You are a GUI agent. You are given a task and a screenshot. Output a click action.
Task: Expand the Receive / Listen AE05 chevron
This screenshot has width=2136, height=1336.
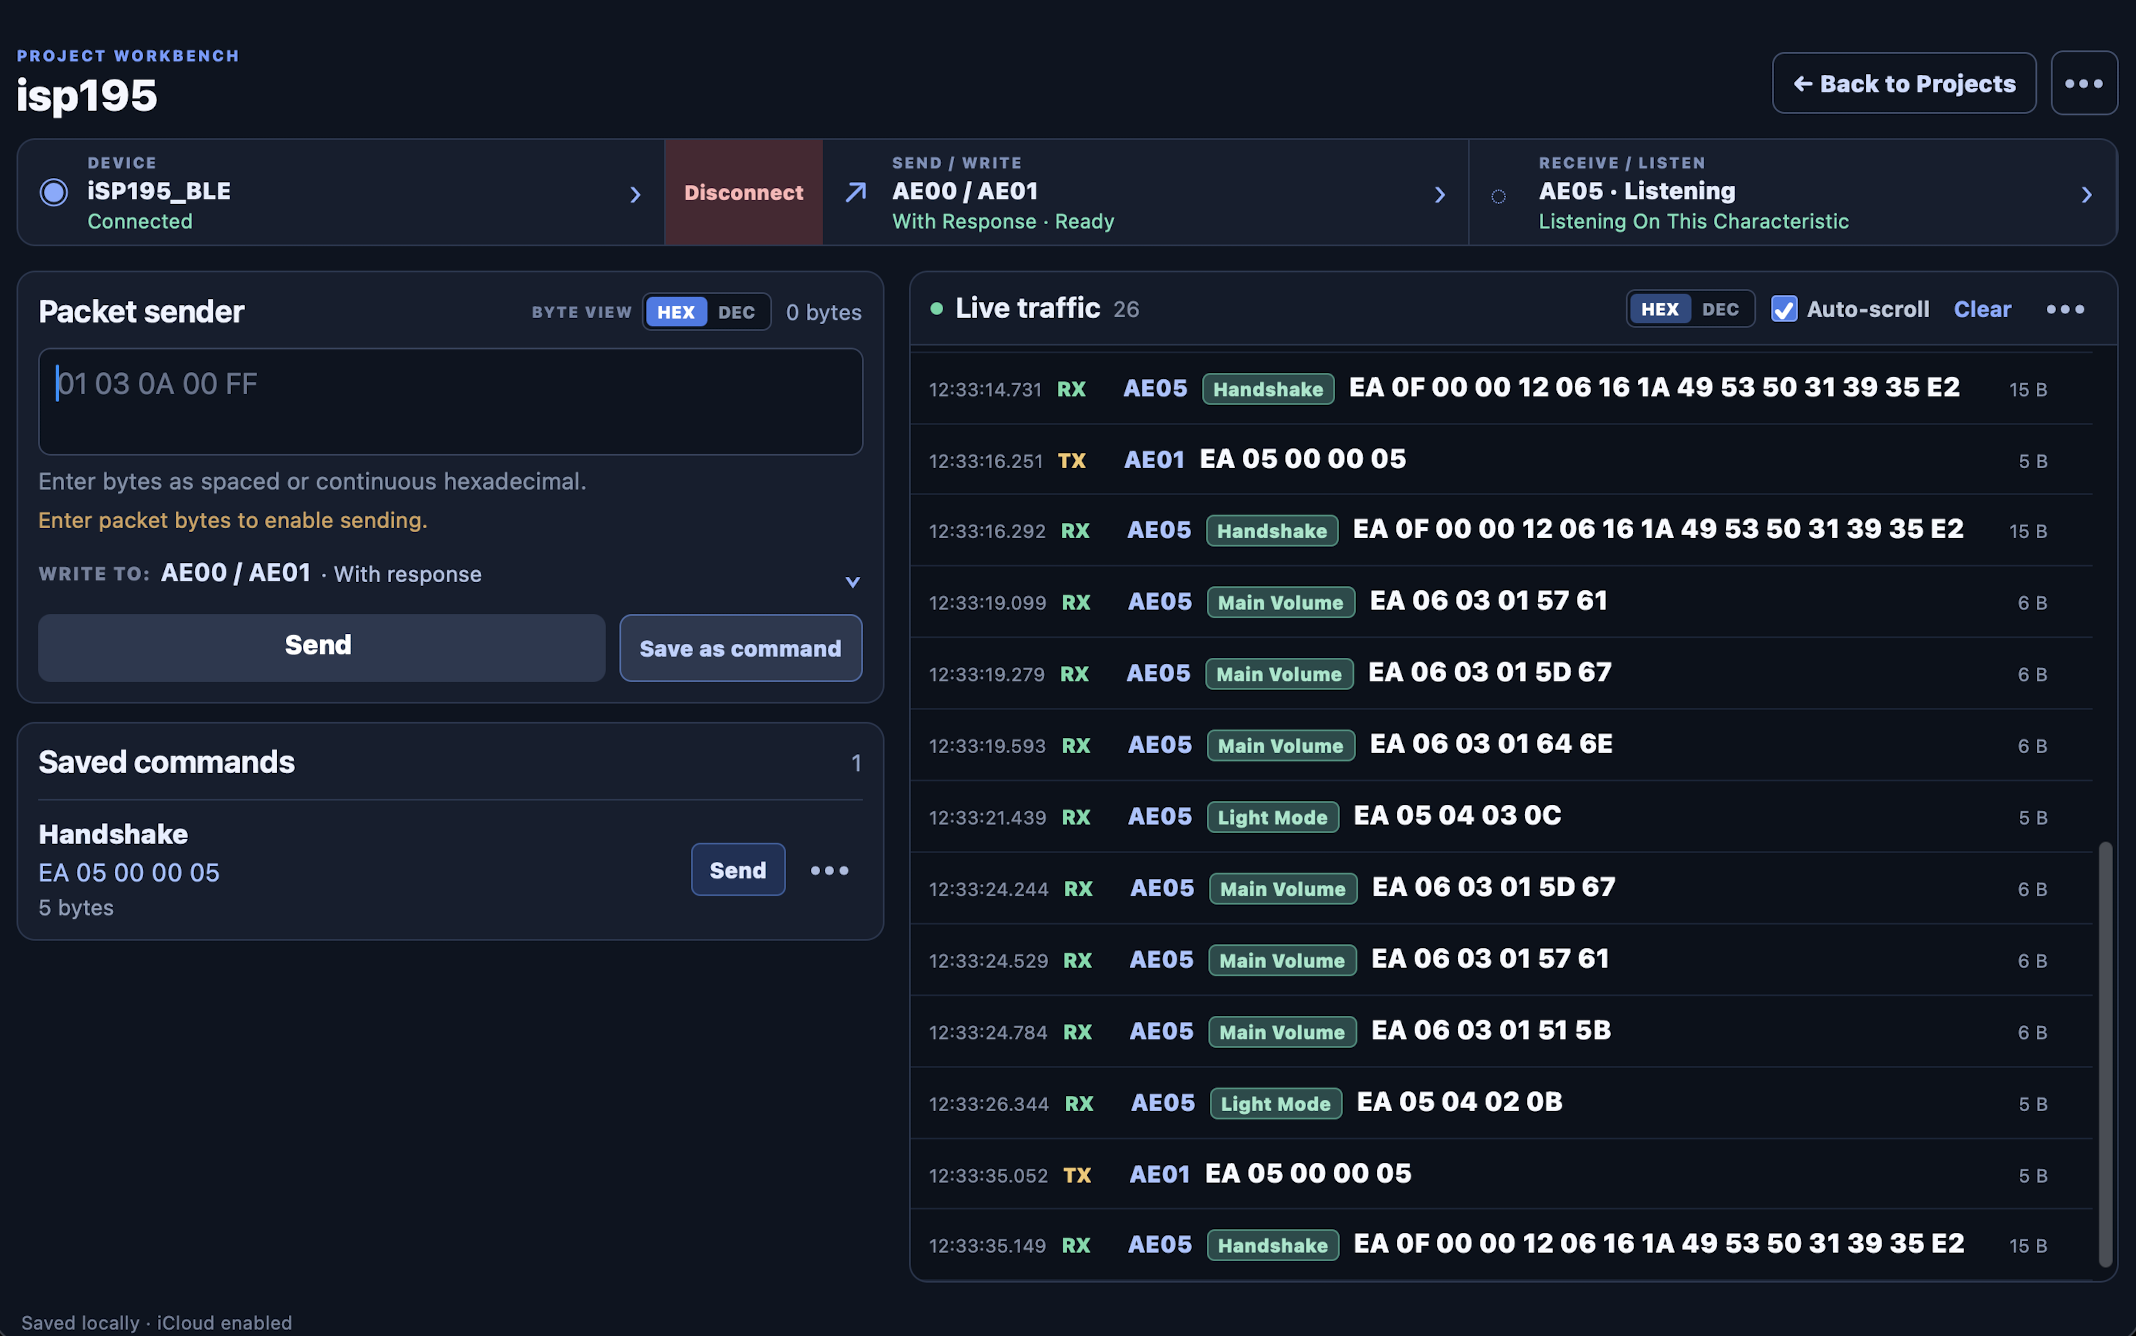2086,194
